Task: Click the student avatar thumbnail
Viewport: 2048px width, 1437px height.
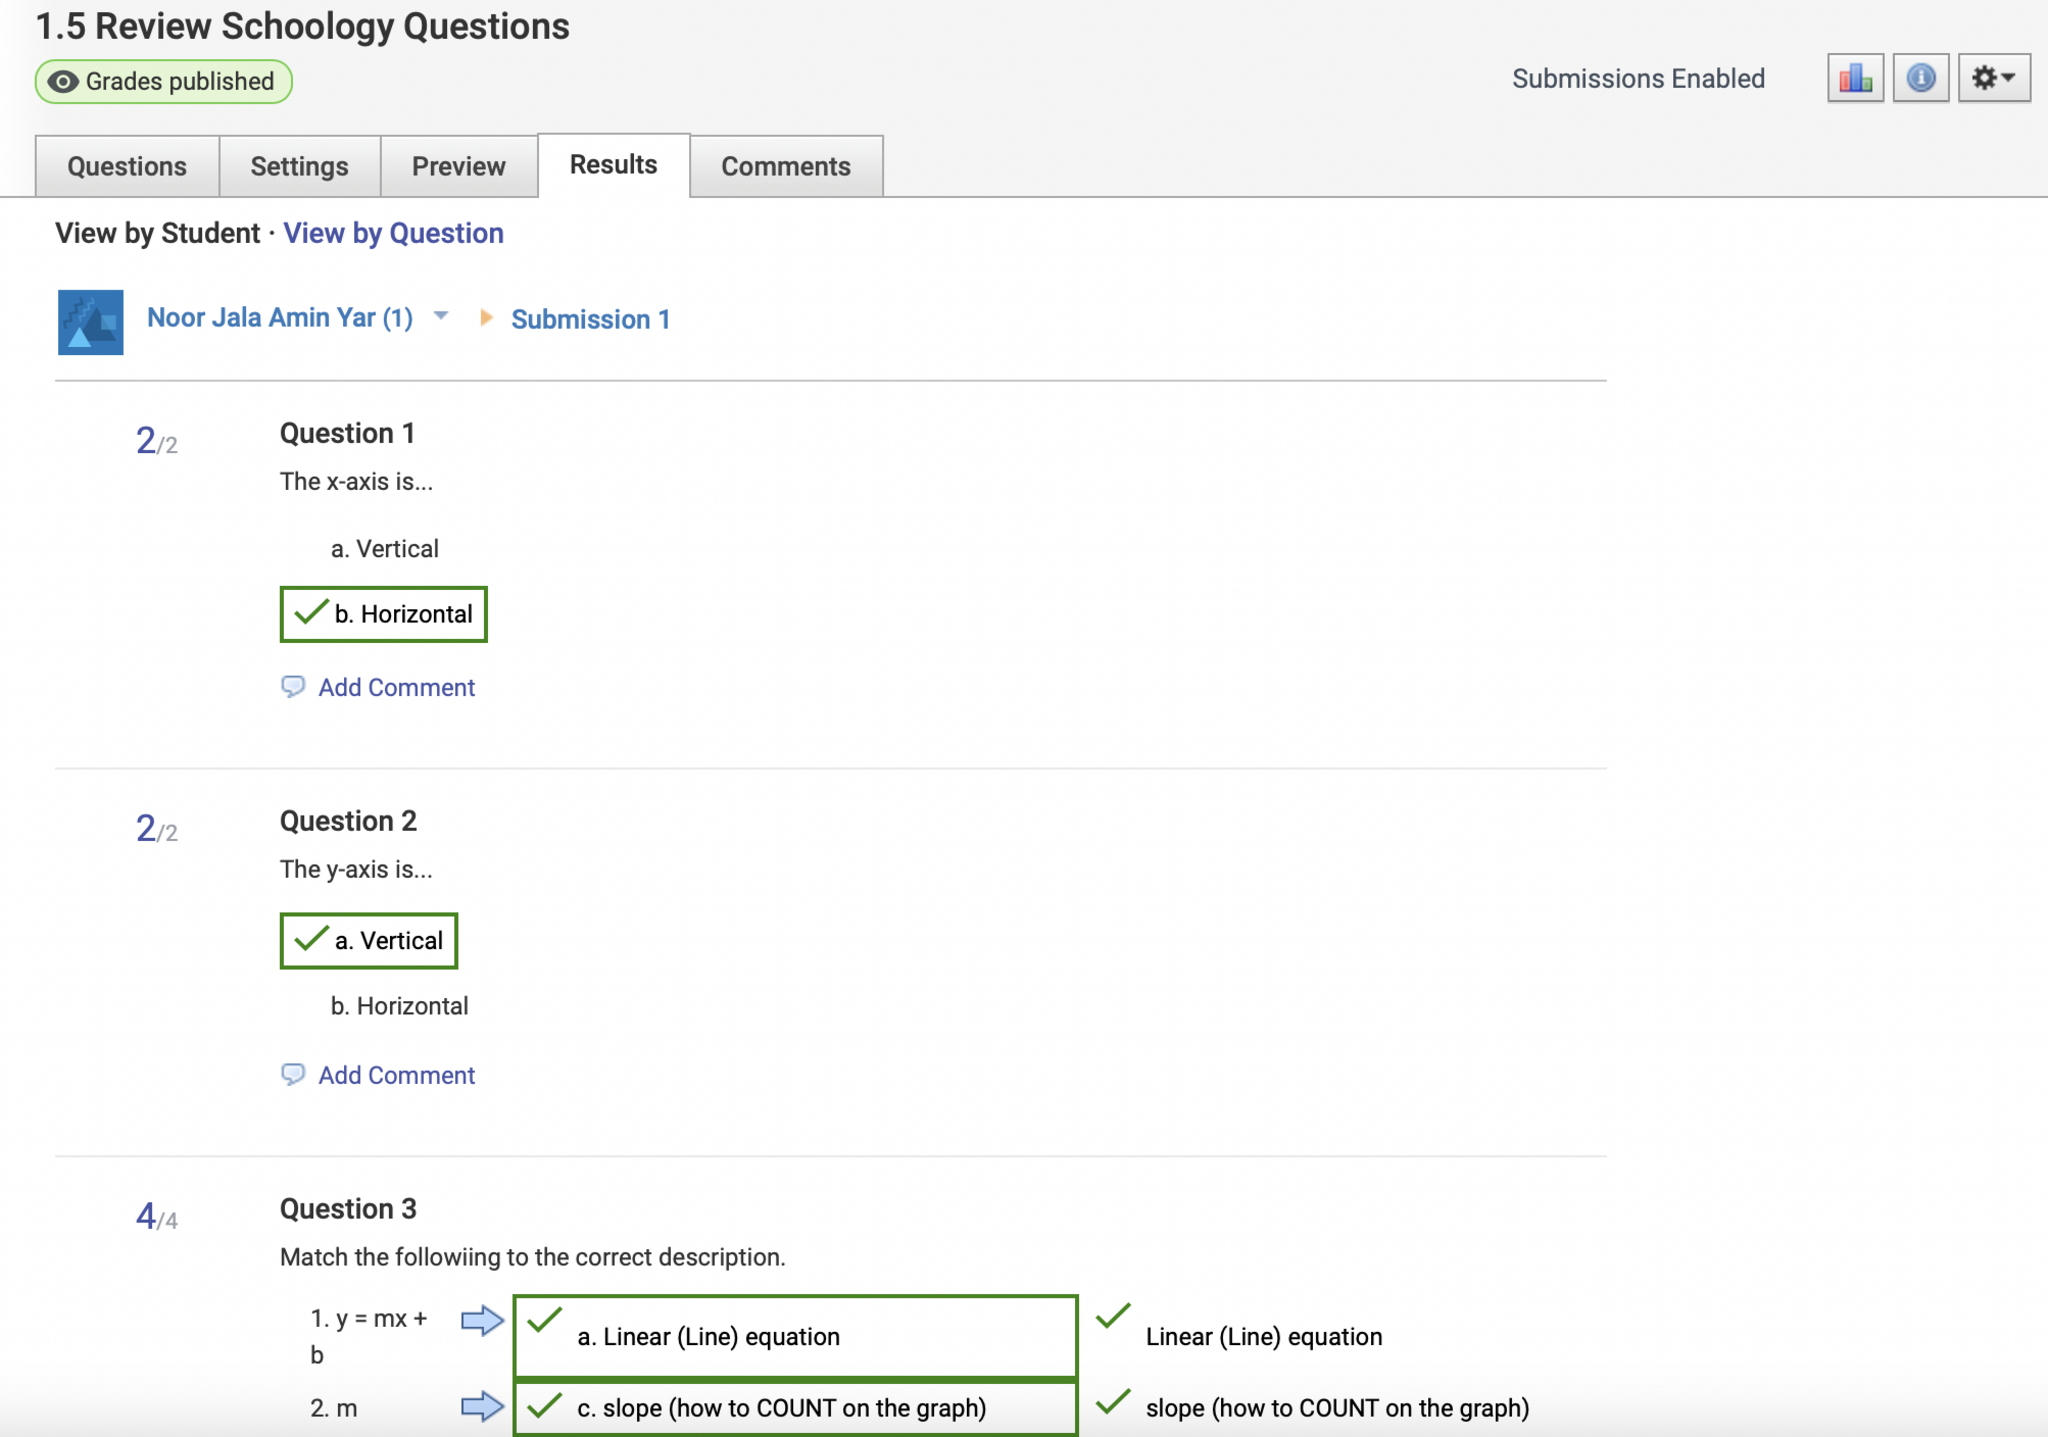Action: [90, 322]
